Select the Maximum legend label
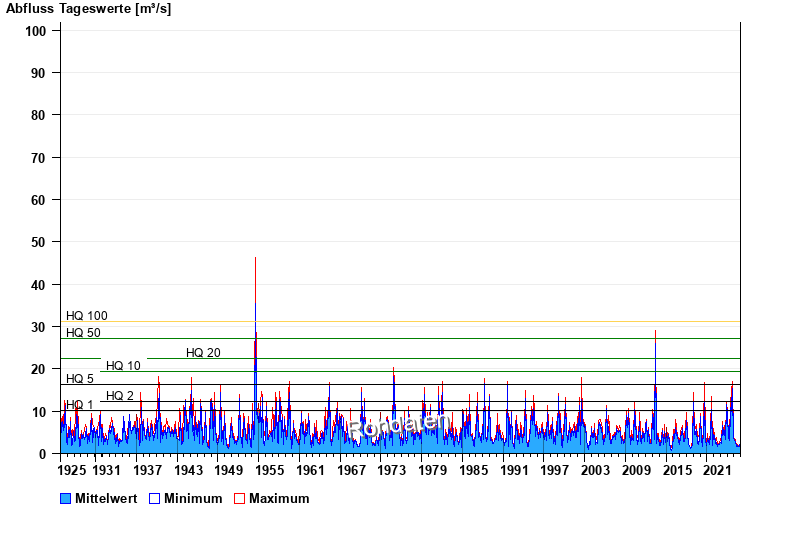Viewport: 800px width, 550px height. [279, 499]
